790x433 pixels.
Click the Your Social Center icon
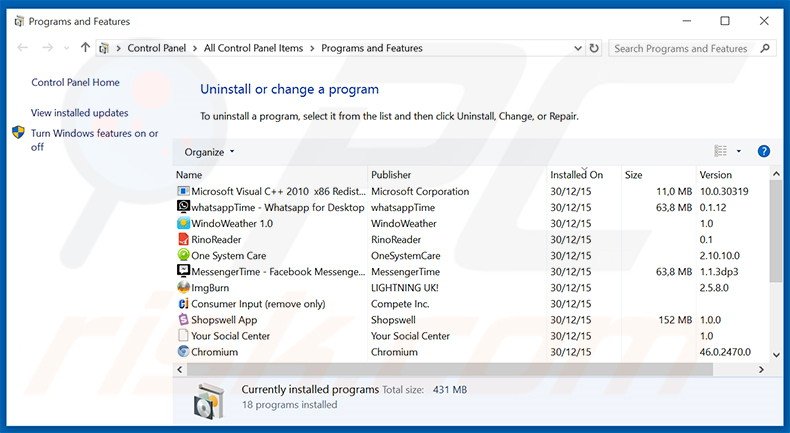click(183, 335)
